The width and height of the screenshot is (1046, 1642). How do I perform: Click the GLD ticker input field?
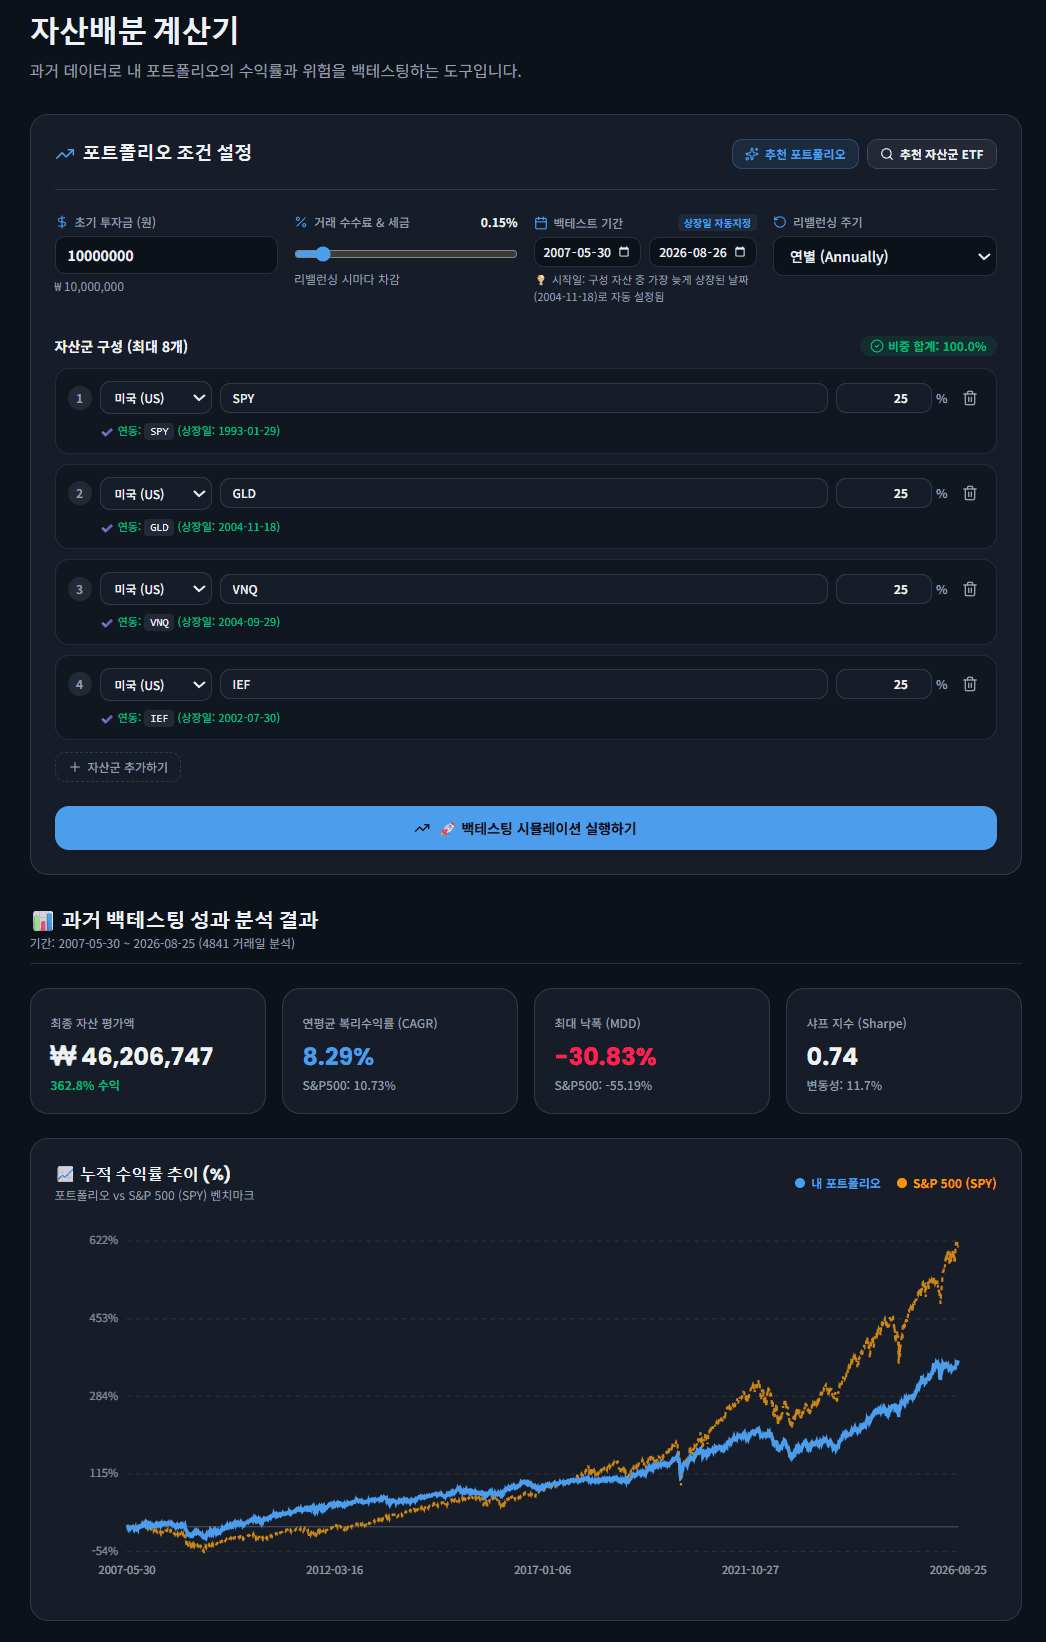tap(523, 493)
